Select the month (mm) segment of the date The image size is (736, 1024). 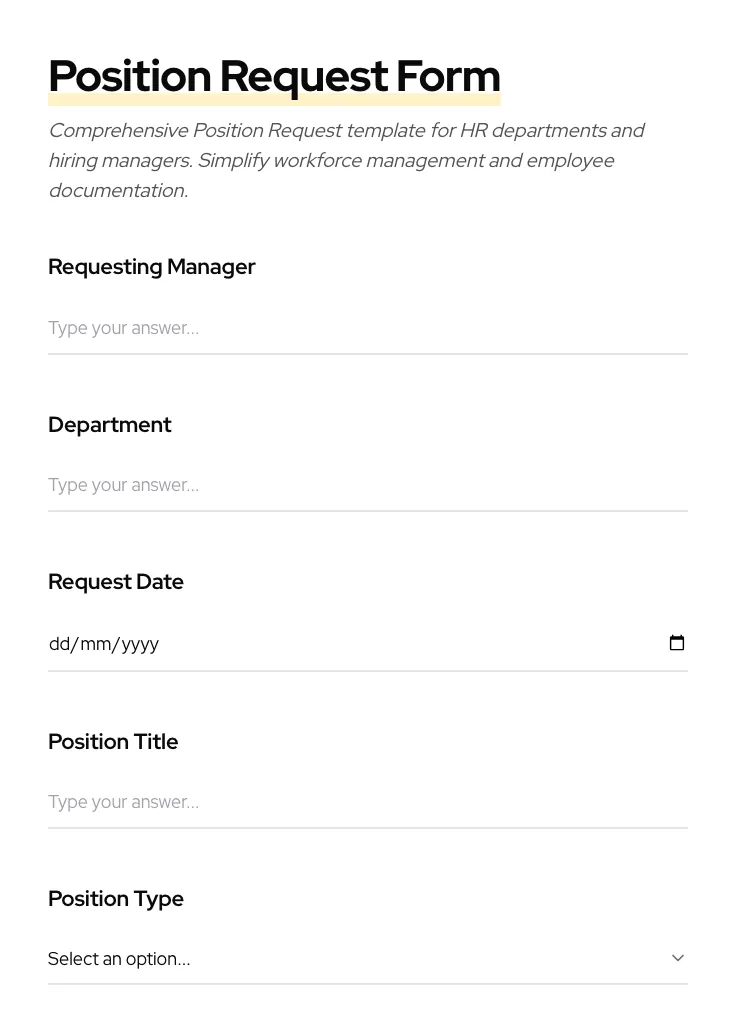point(96,644)
